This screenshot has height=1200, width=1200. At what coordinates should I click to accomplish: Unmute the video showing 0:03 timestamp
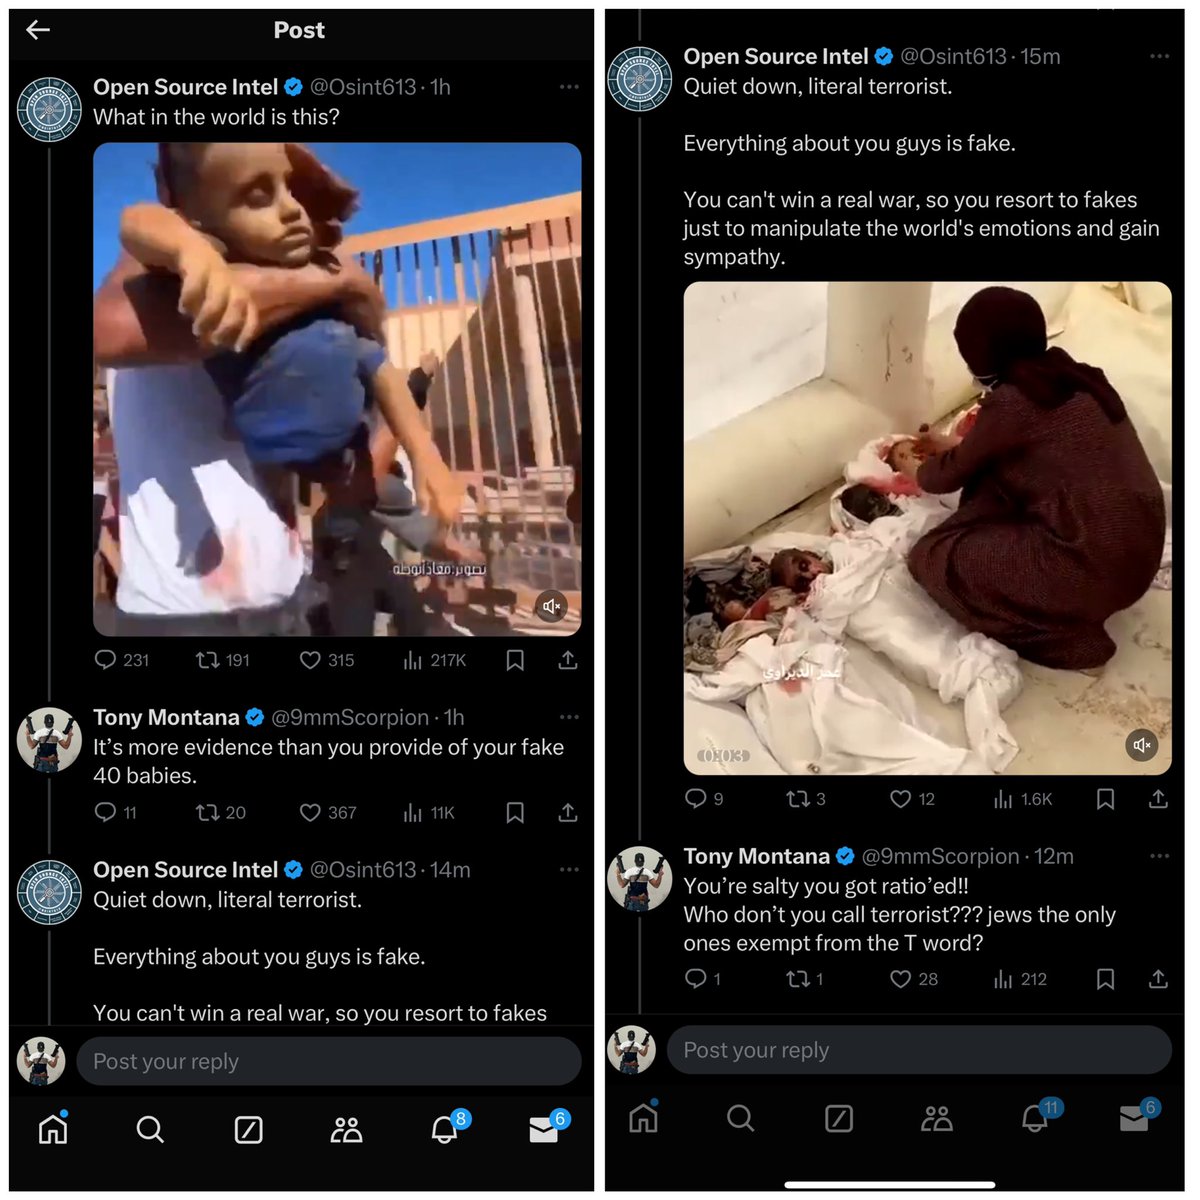click(1142, 745)
